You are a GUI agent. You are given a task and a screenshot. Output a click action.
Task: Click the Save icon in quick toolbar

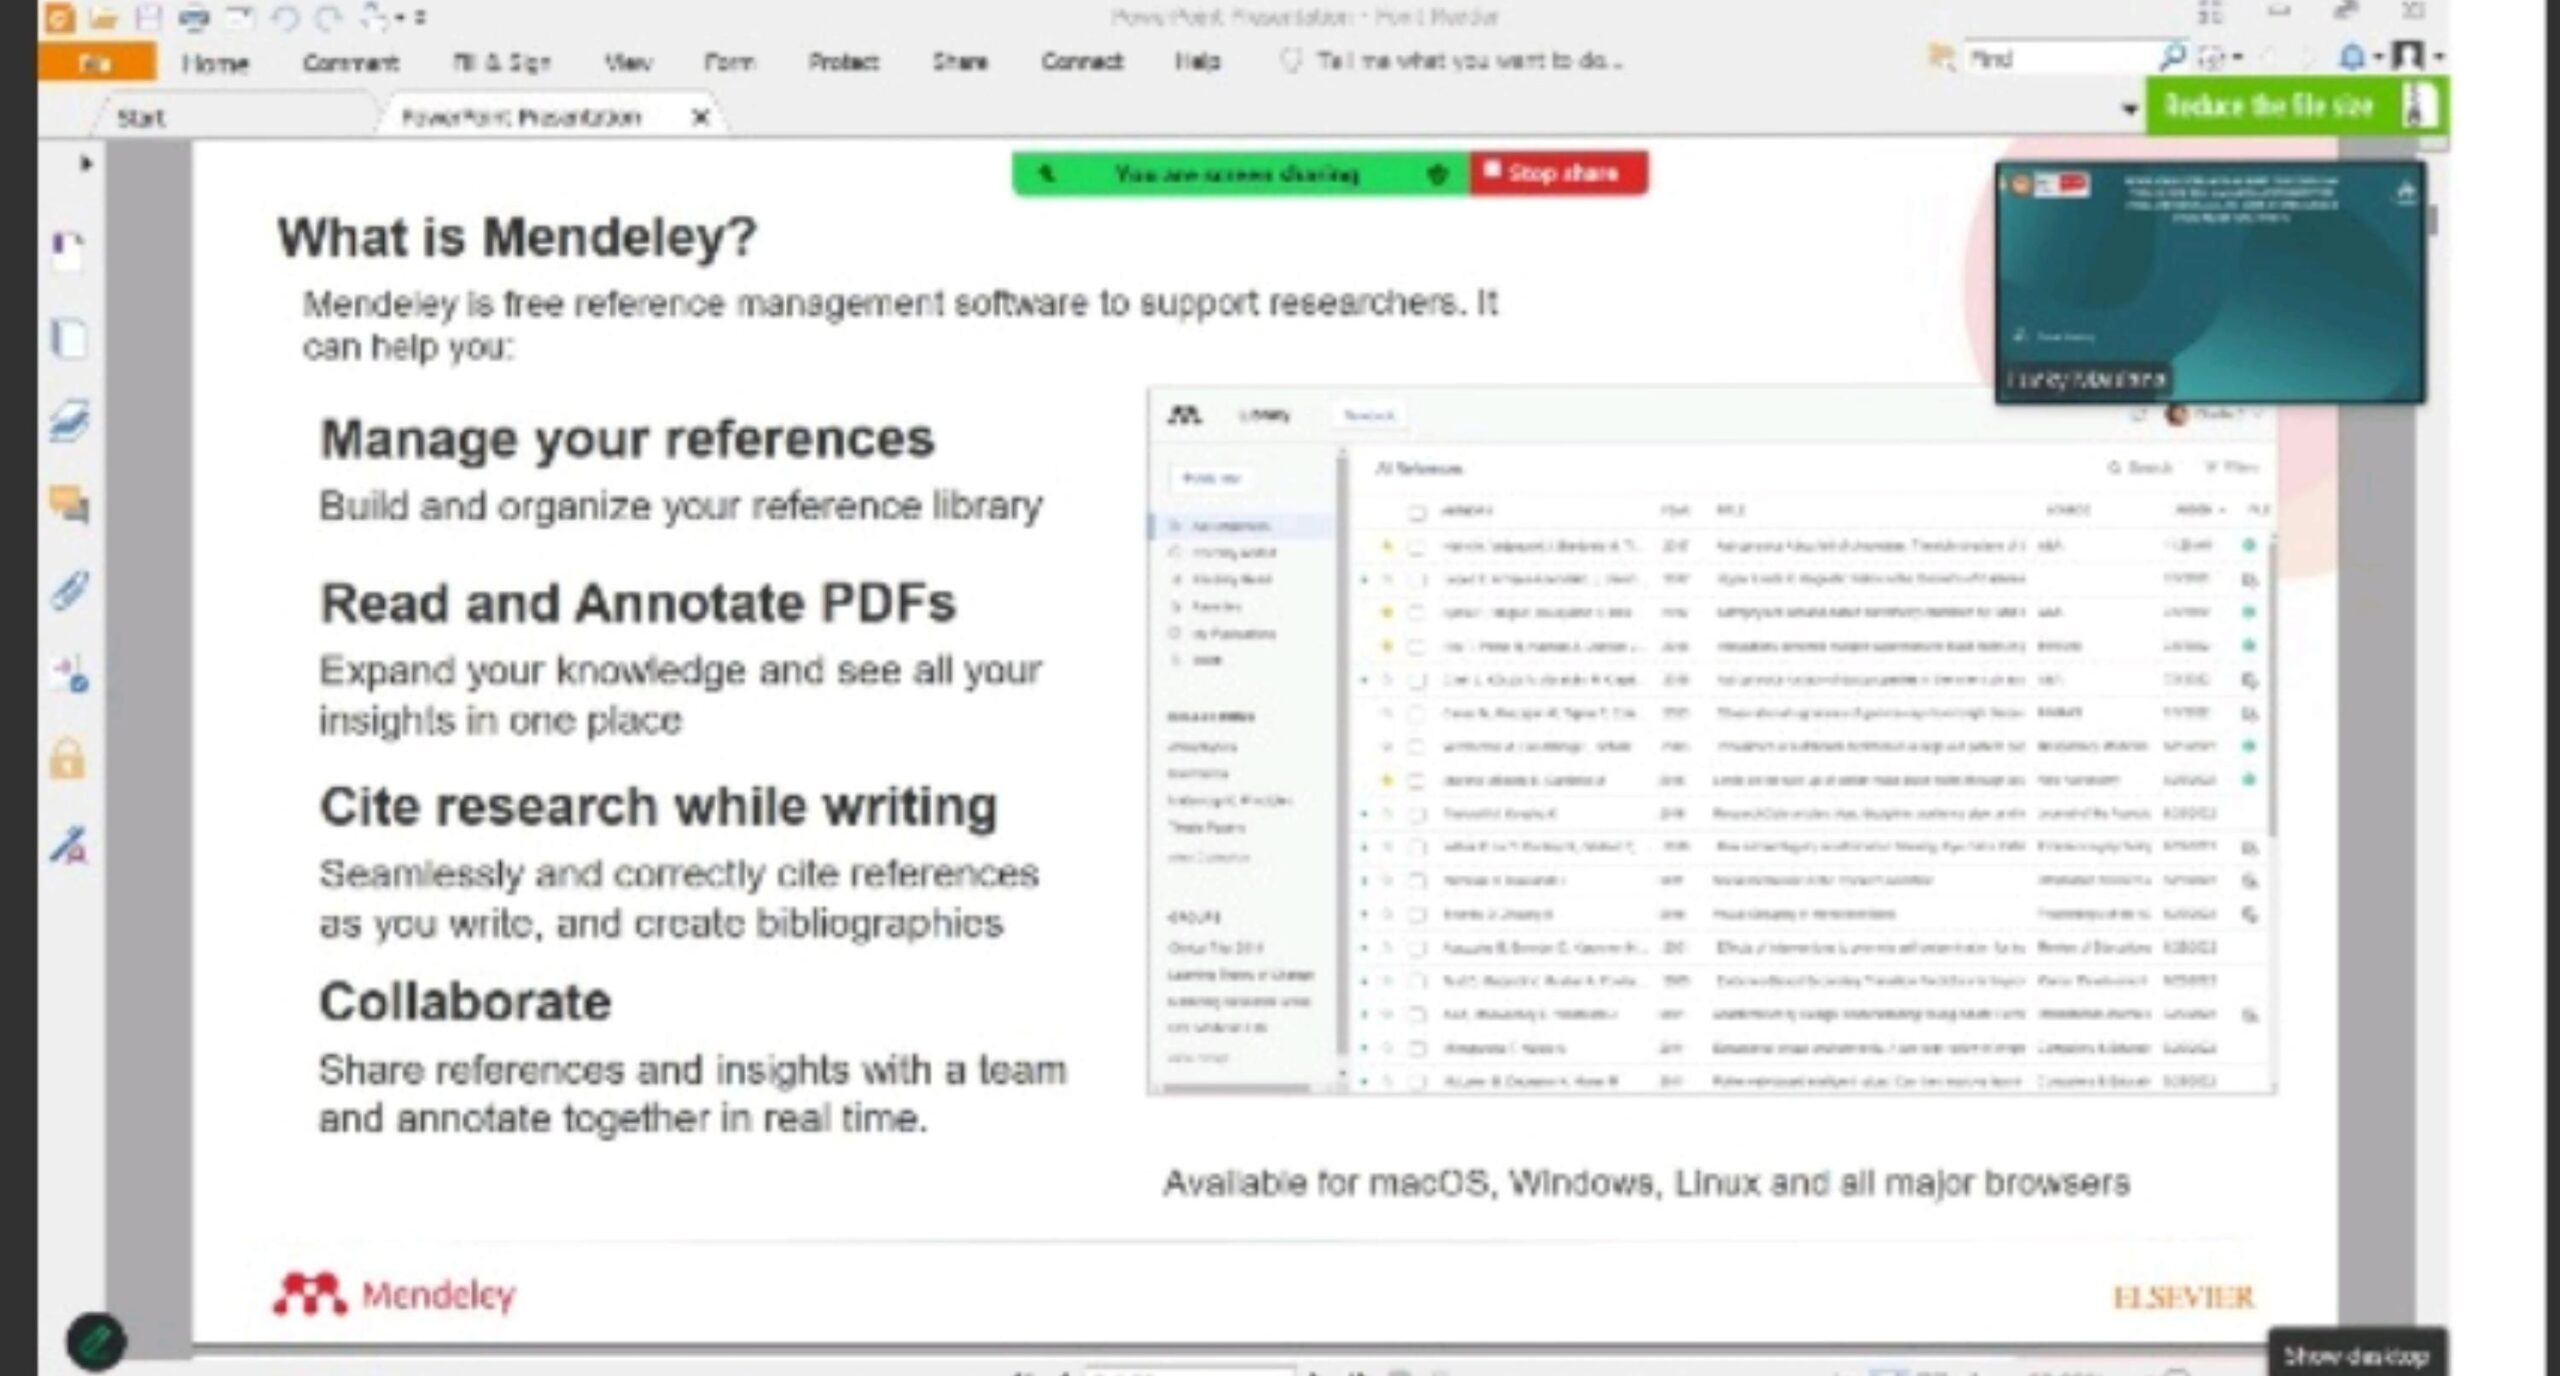pyautogui.click(x=149, y=17)
